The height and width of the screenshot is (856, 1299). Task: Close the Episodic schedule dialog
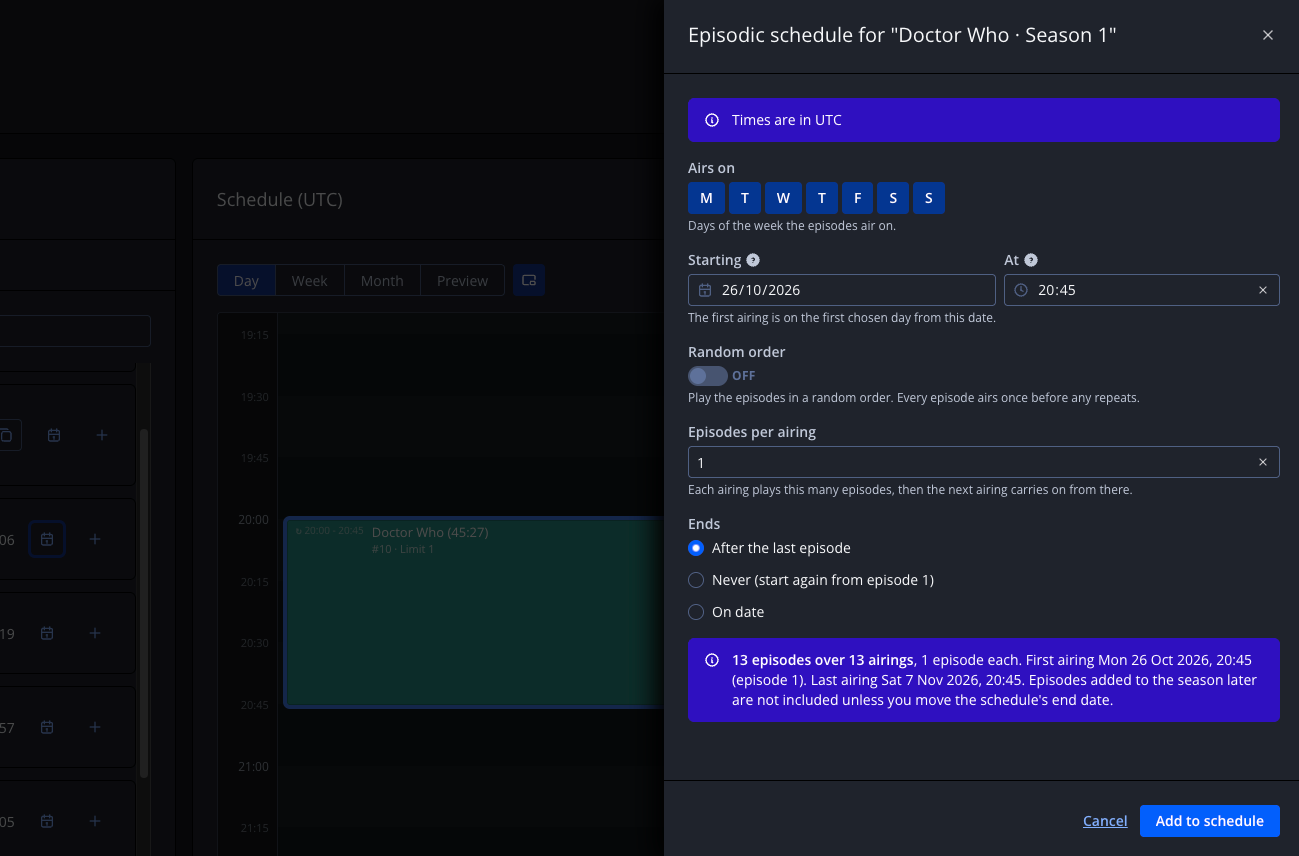(x=1268, y=35)
